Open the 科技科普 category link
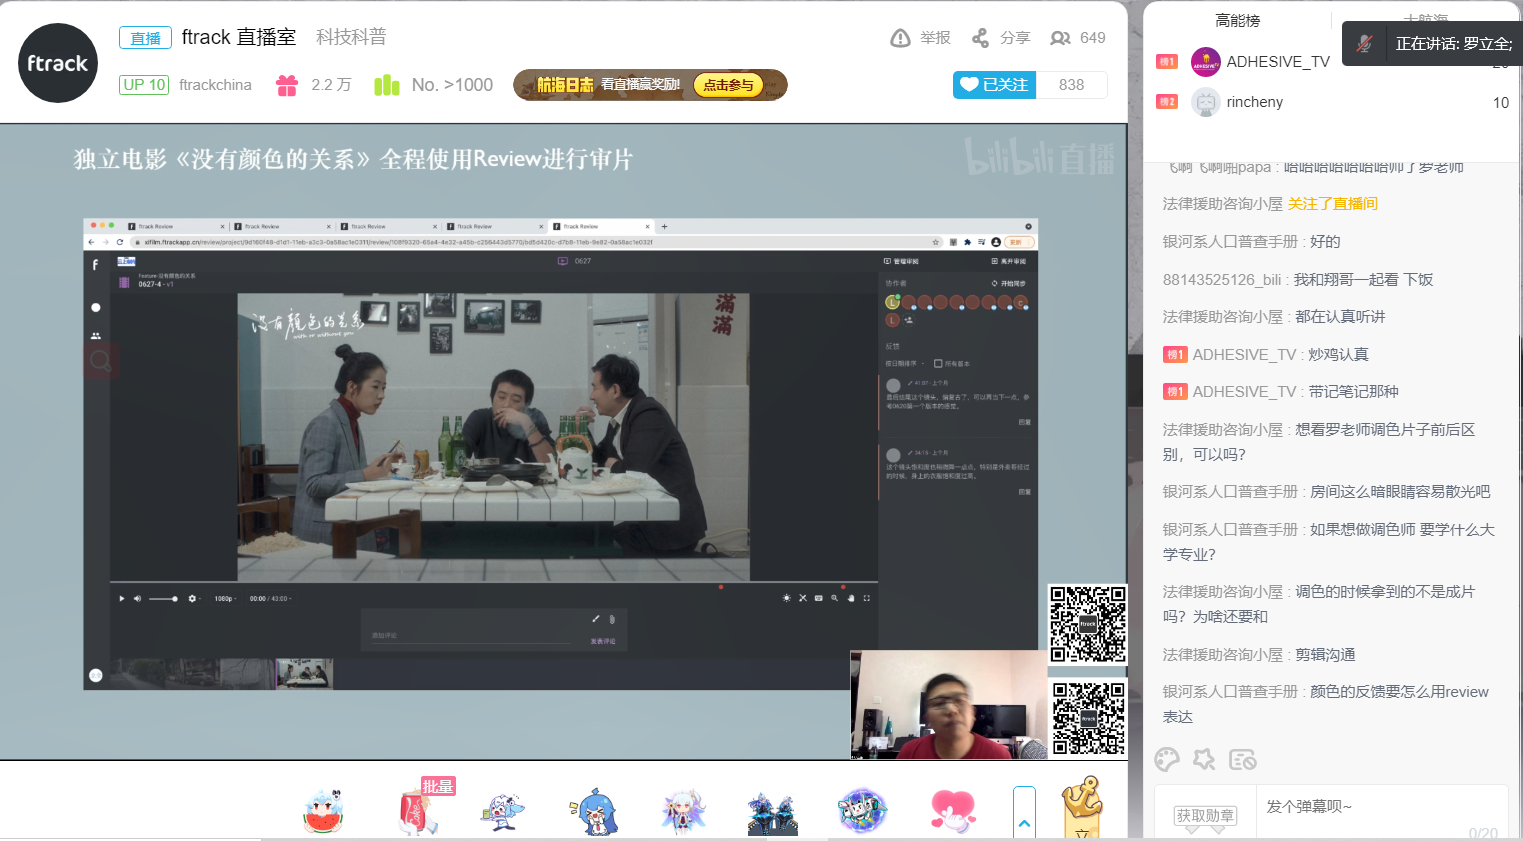The width and height of the screenshot is (1523, 841). 351,37
